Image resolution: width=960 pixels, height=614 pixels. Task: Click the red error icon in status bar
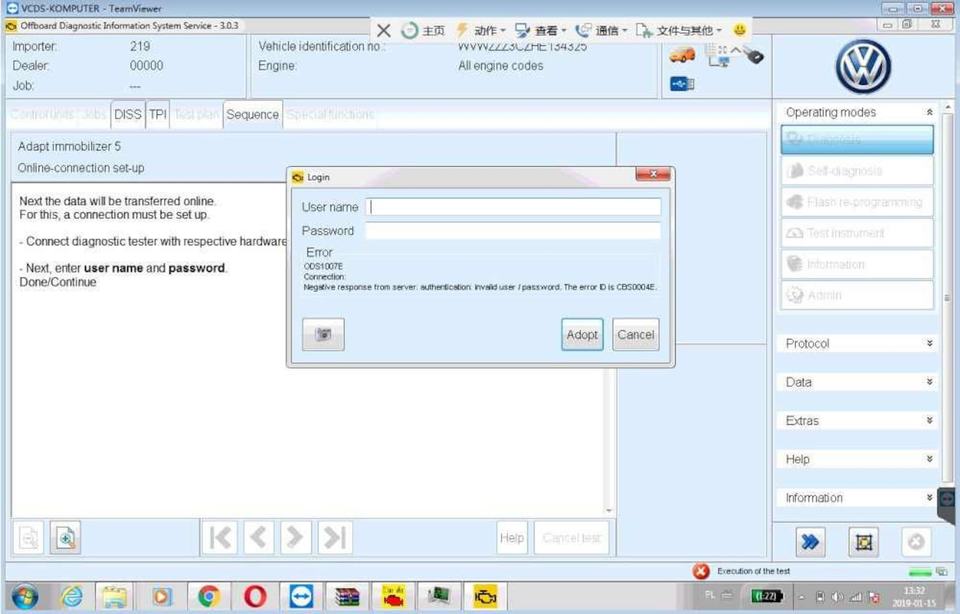(701, 571)
